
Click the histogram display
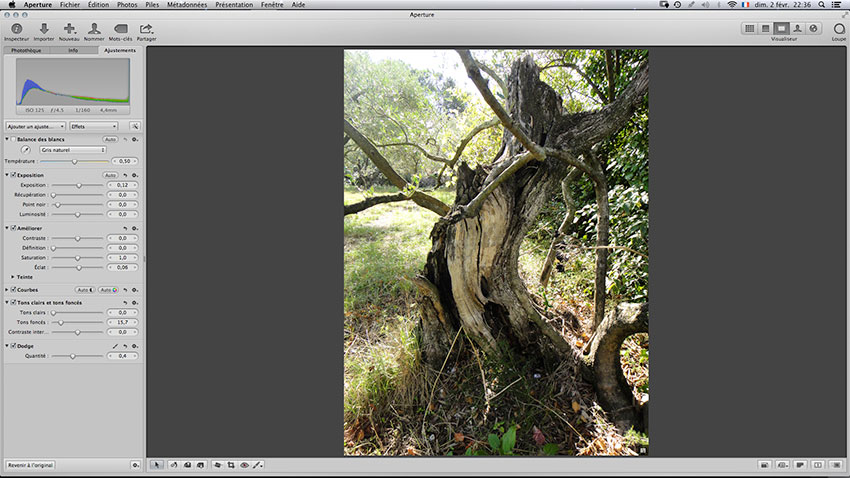pos(73,81)
